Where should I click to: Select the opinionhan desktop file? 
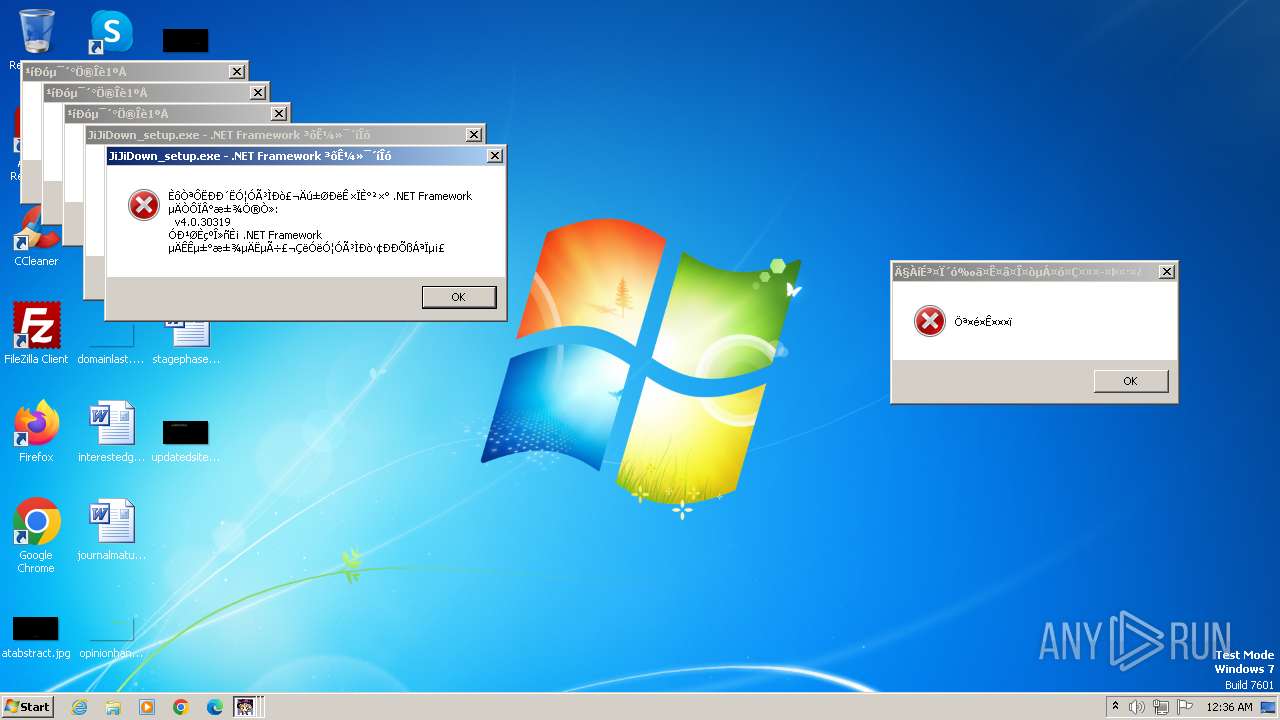point(111,637)
